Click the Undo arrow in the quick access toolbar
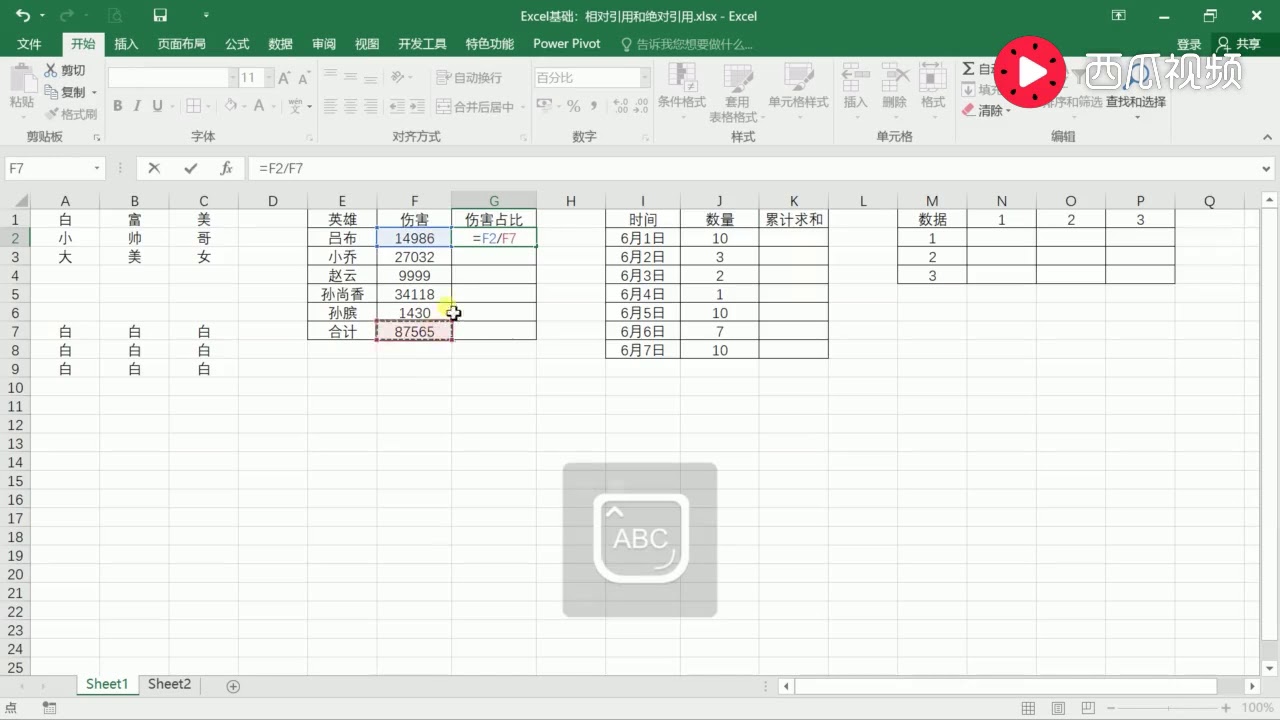This screenshot has height=720, width=1280. [x=23, y=16]
